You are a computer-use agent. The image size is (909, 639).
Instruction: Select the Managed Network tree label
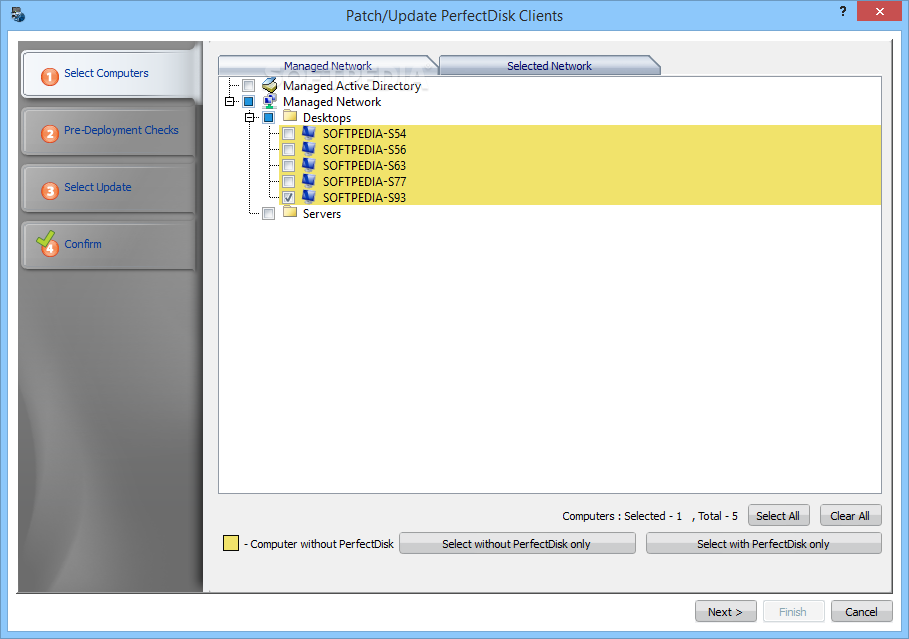332,102
